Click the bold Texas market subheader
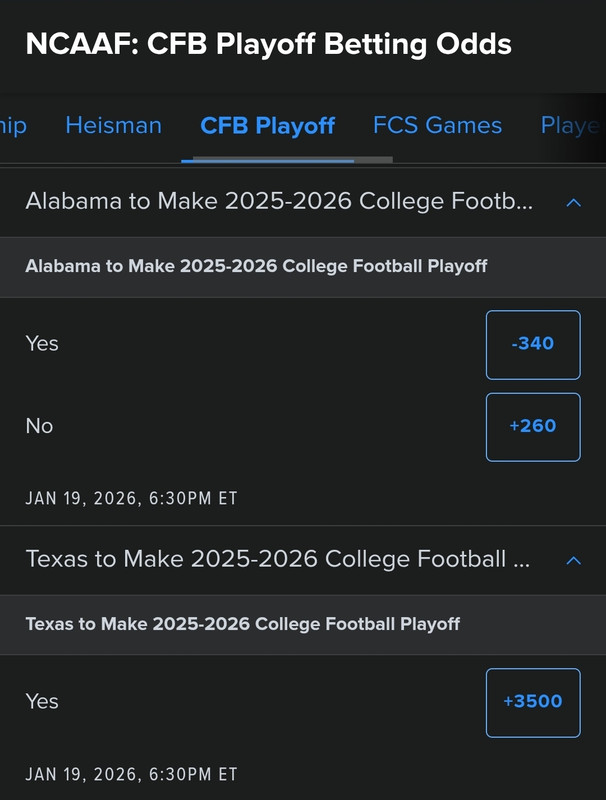The image size is (606, 800). pos(242,624)
